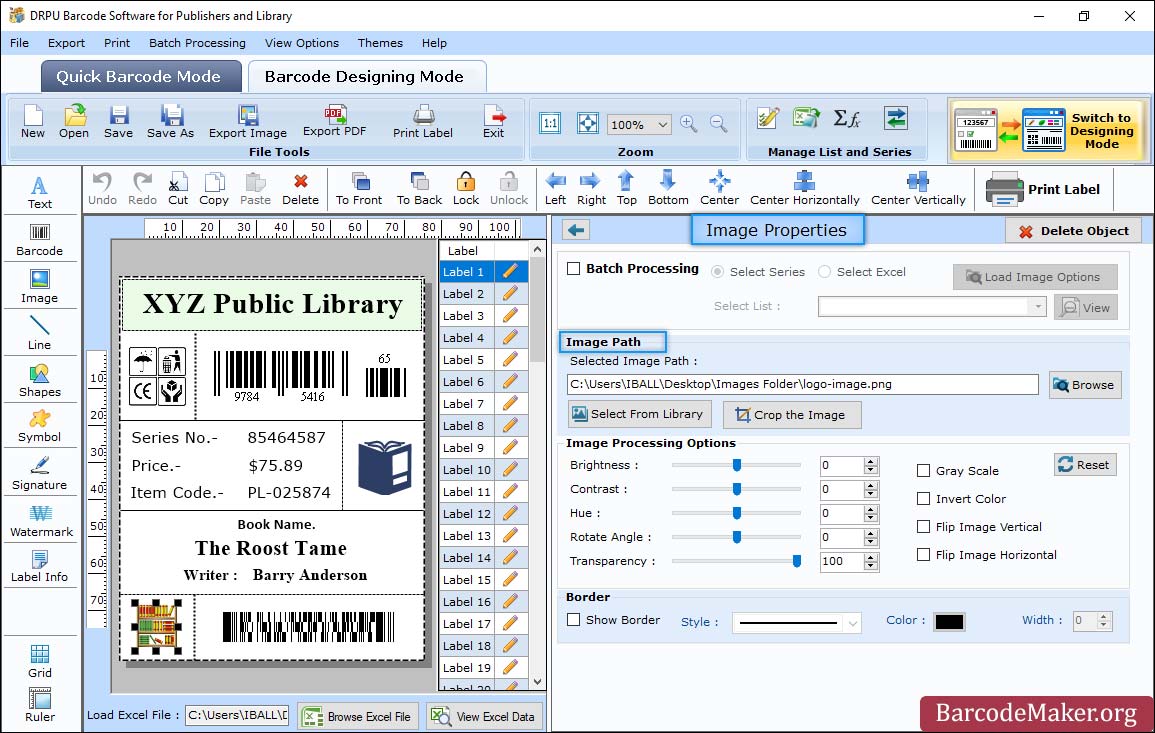Screen dimensions: 1155x733
Task: Click the zoom out magnifier
Action: point(719,124)
